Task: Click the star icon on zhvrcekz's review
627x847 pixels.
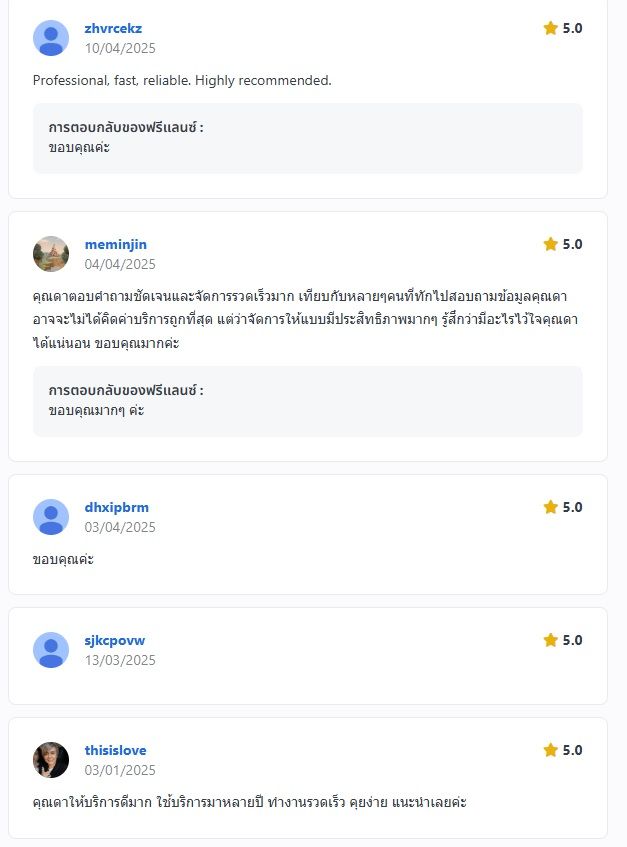Action: (x=550, y=28)
